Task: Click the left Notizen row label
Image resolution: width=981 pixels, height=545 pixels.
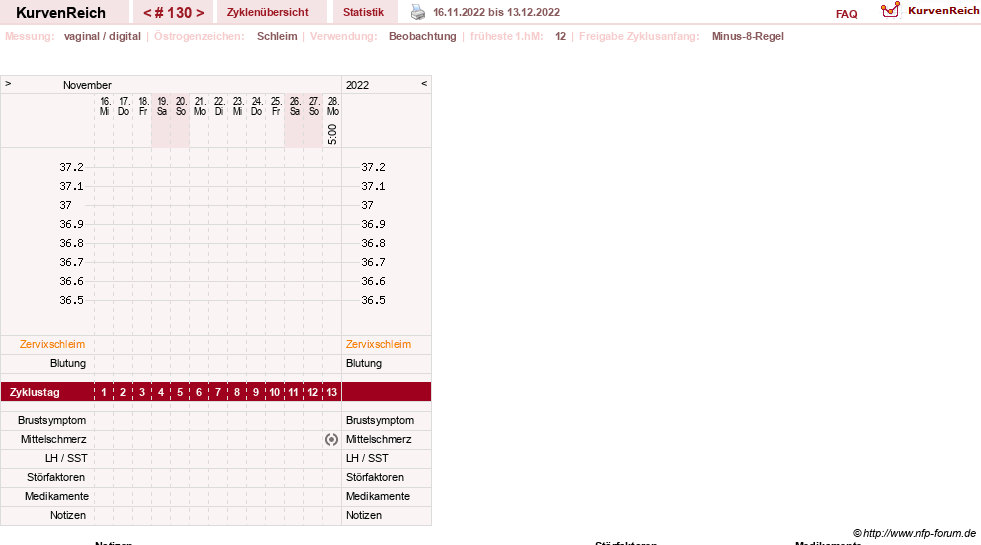Action: tap(68, 515)
